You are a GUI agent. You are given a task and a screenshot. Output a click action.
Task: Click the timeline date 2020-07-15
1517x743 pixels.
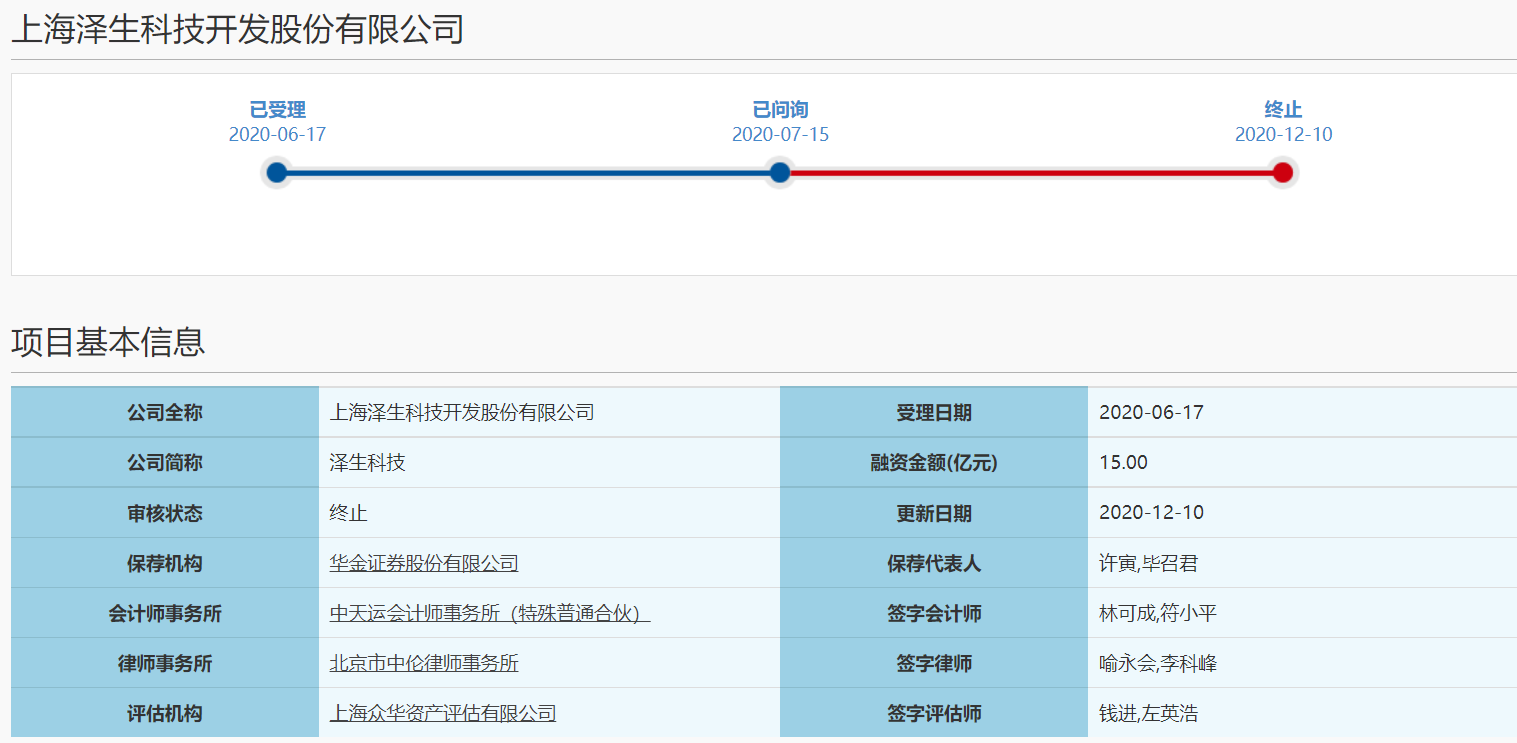tap(780, 134)
